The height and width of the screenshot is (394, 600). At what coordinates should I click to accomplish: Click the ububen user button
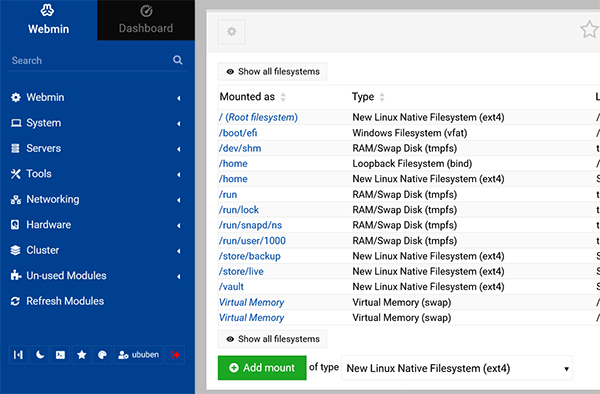tap(139, 355)
